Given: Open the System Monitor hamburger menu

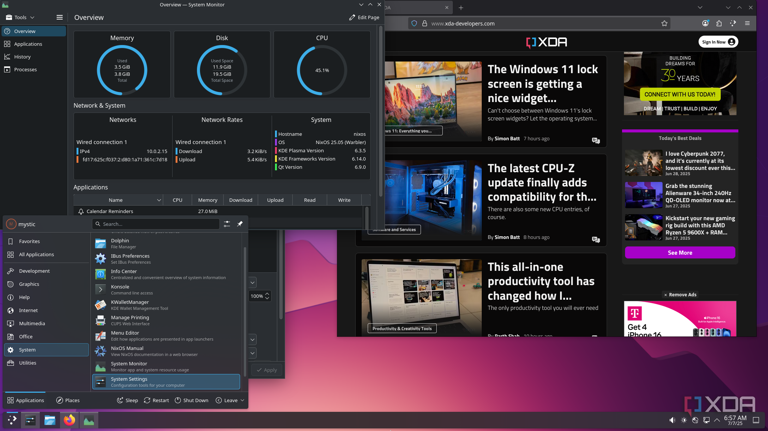Looking at the screenshot, I should pyautogui.click(x=59, y=17).
